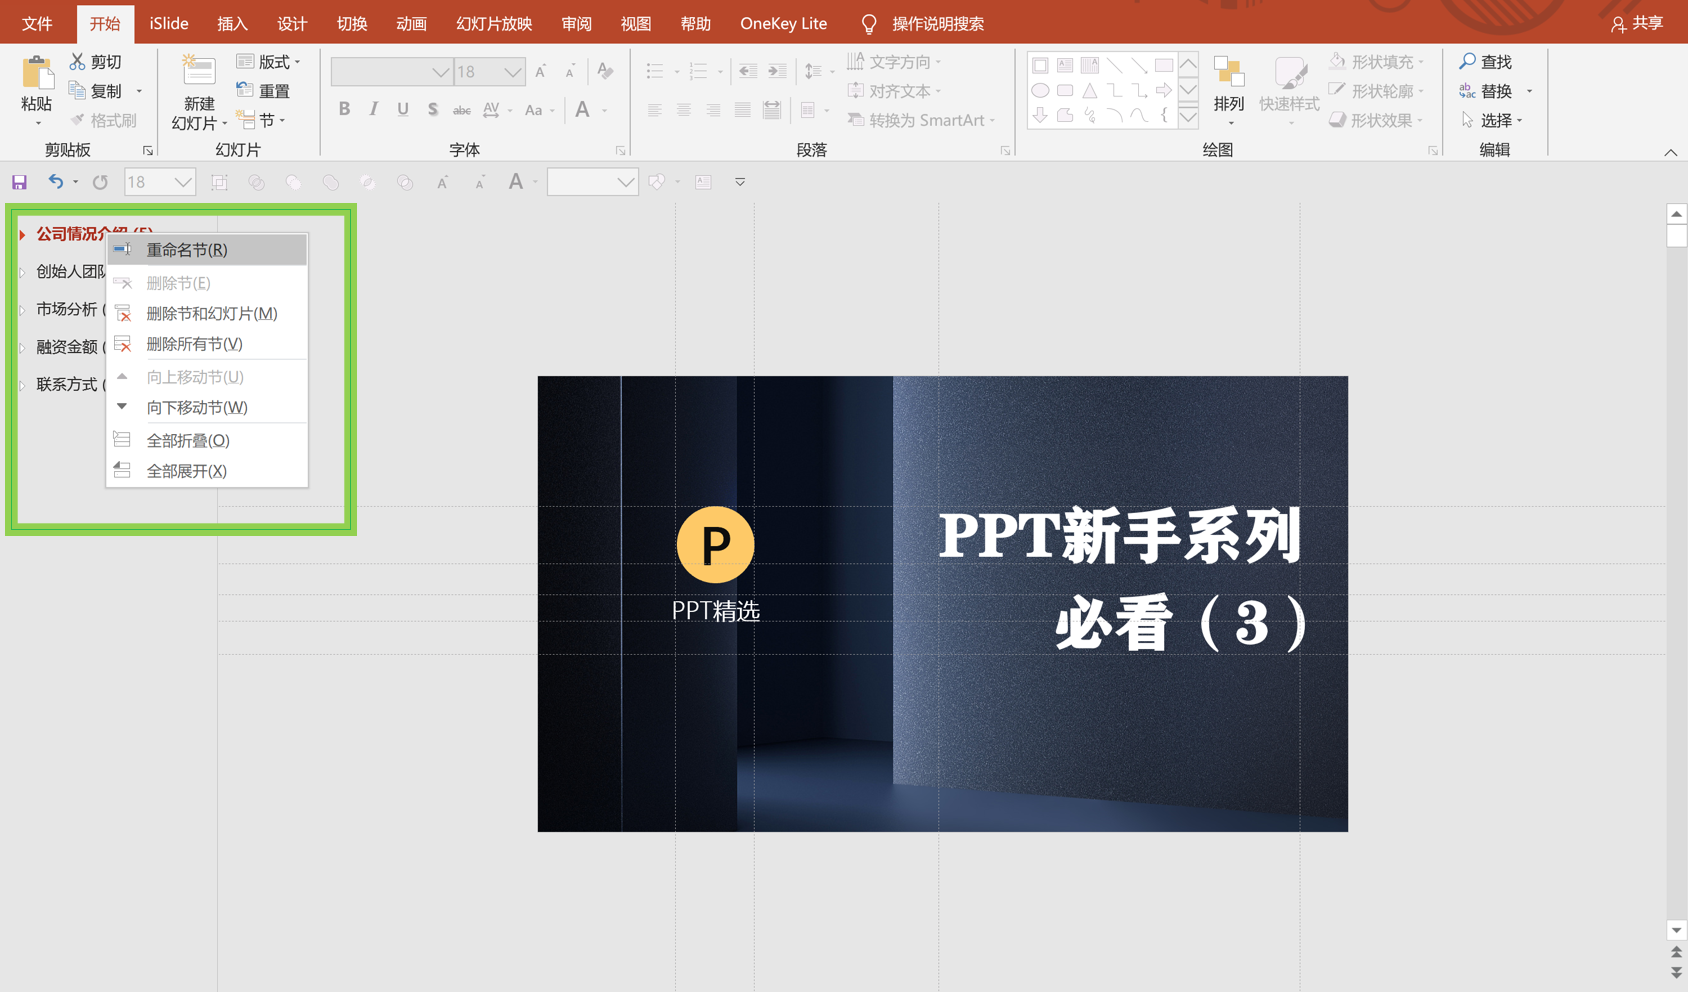Click the bullet list icon
The height and width of the screenshot is (992, 1688).
(655, 71)
